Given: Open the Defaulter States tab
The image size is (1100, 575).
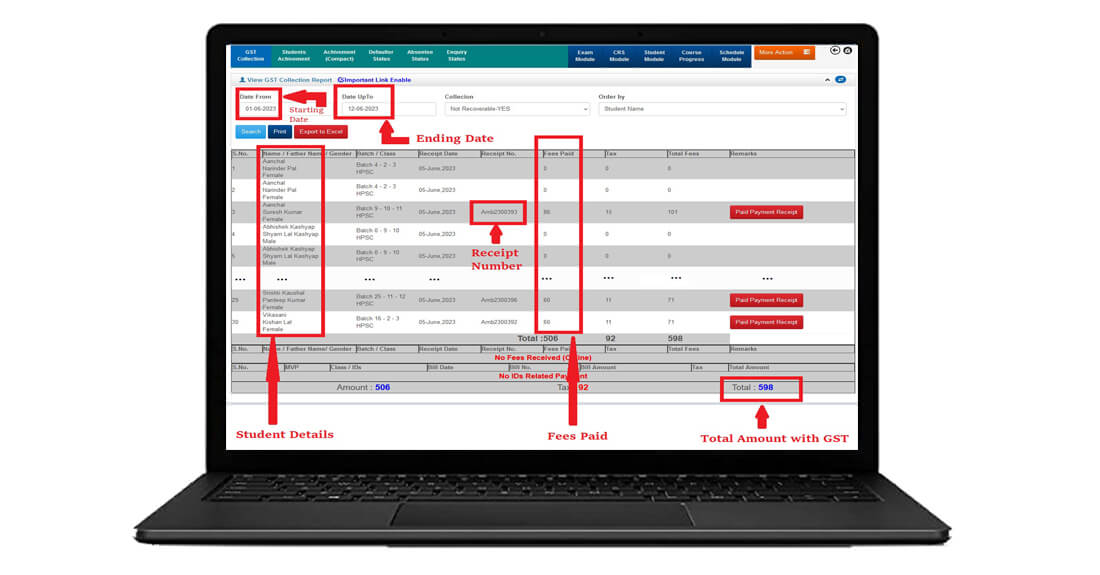Looking at the screenshot, I should click(x=380, y=55).
